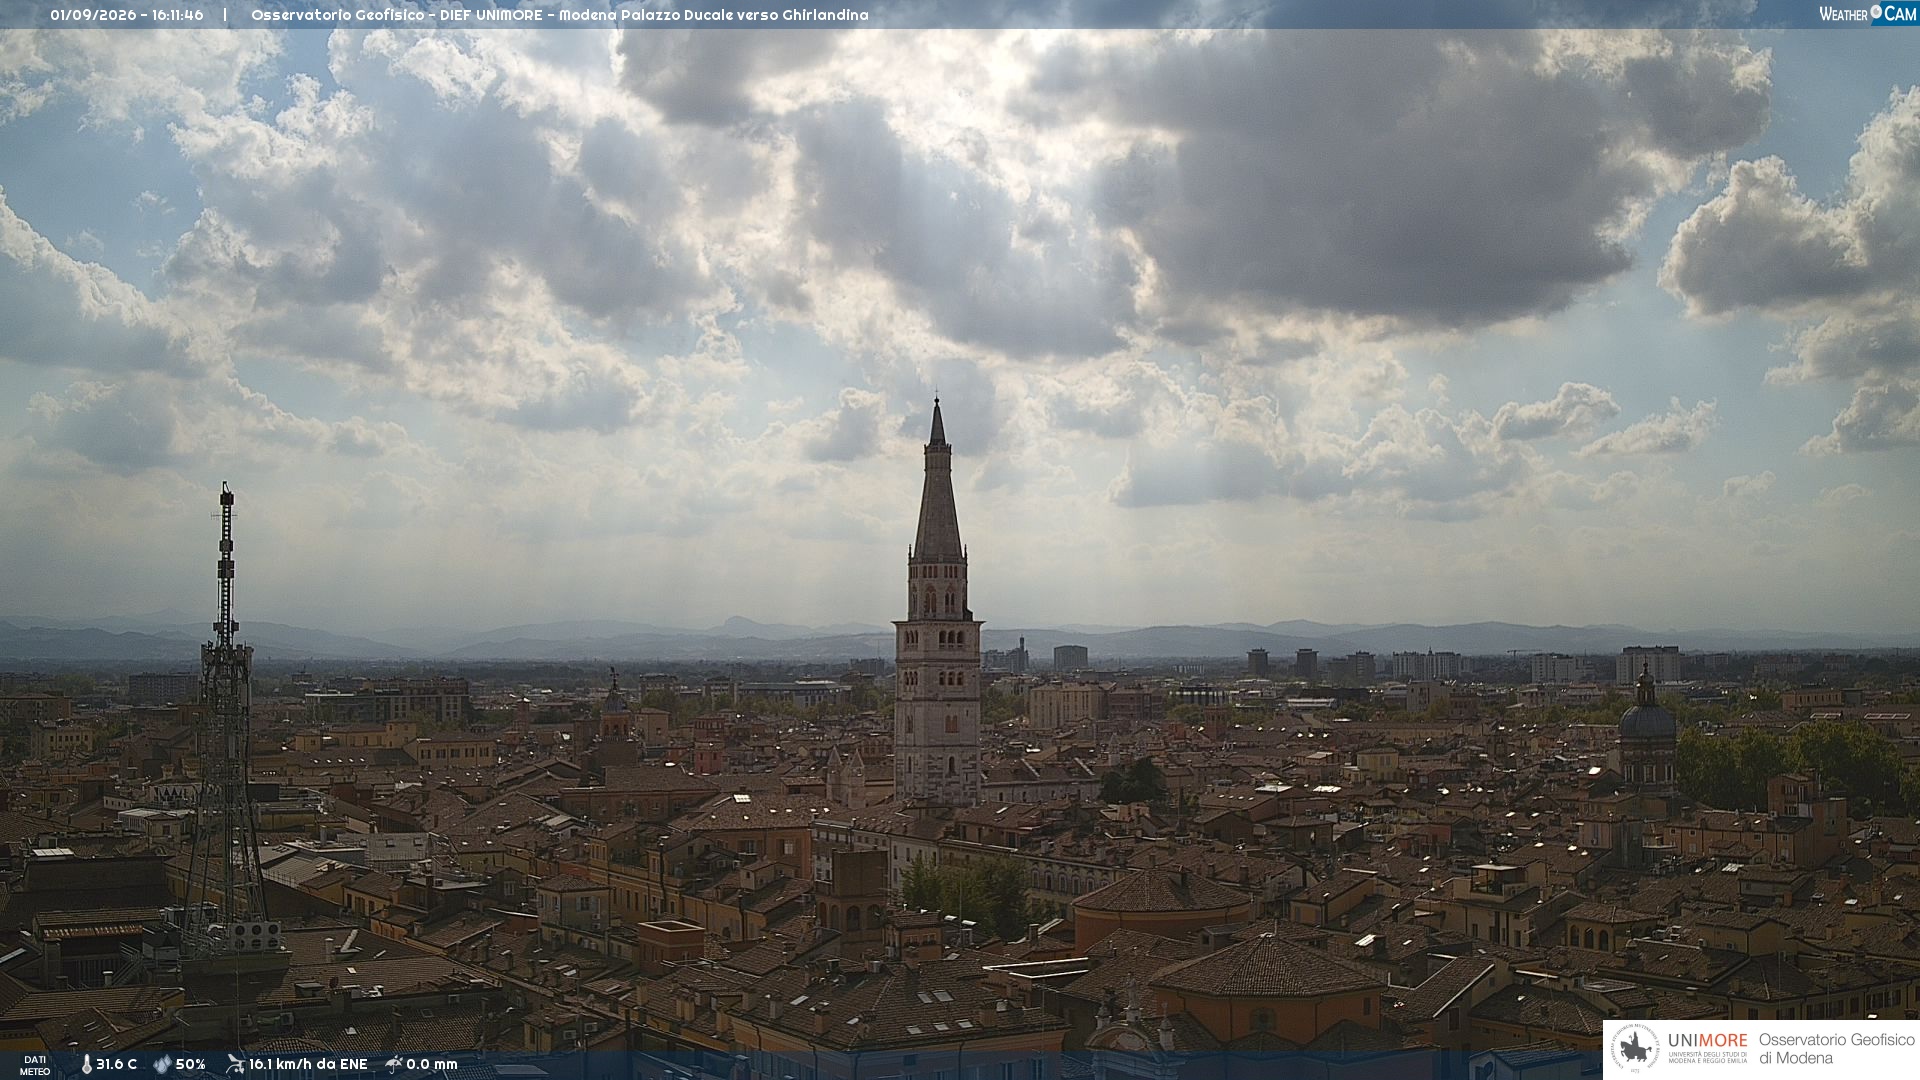
Task: Click the lattice antenna tower on the left
Action: 226,720
